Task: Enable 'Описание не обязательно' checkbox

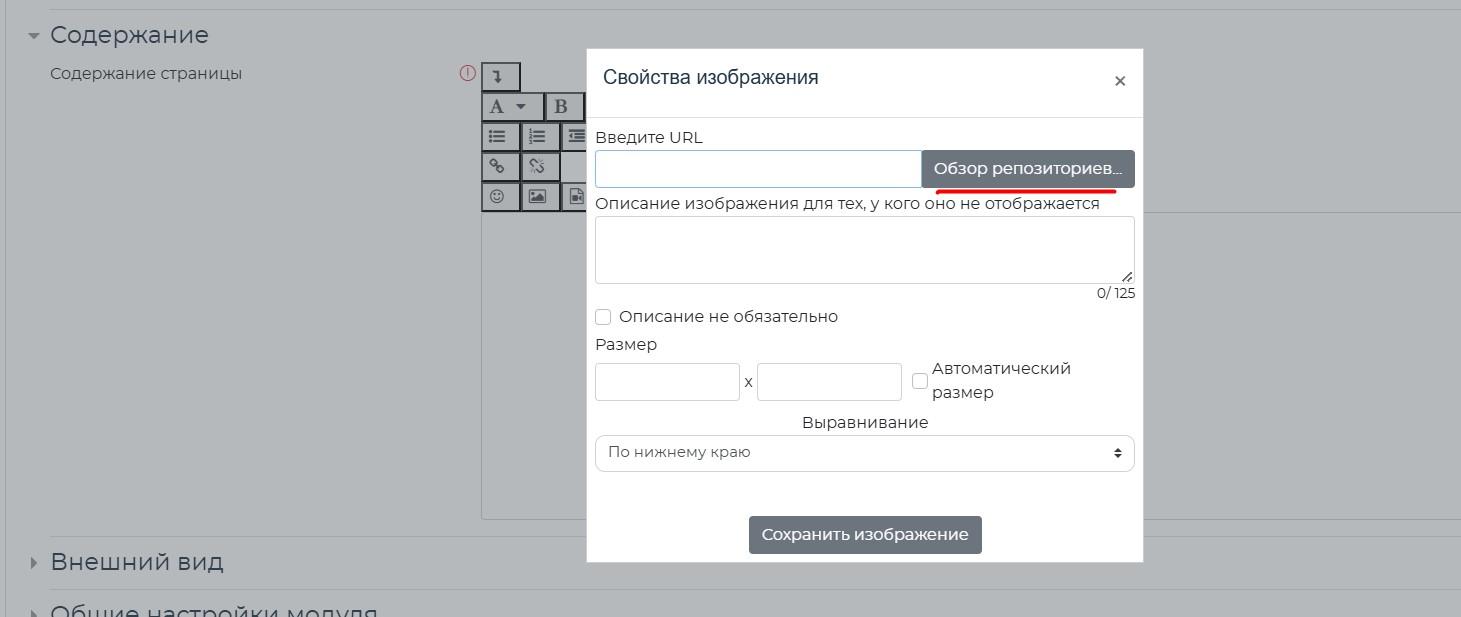Action: coord(603,317)
